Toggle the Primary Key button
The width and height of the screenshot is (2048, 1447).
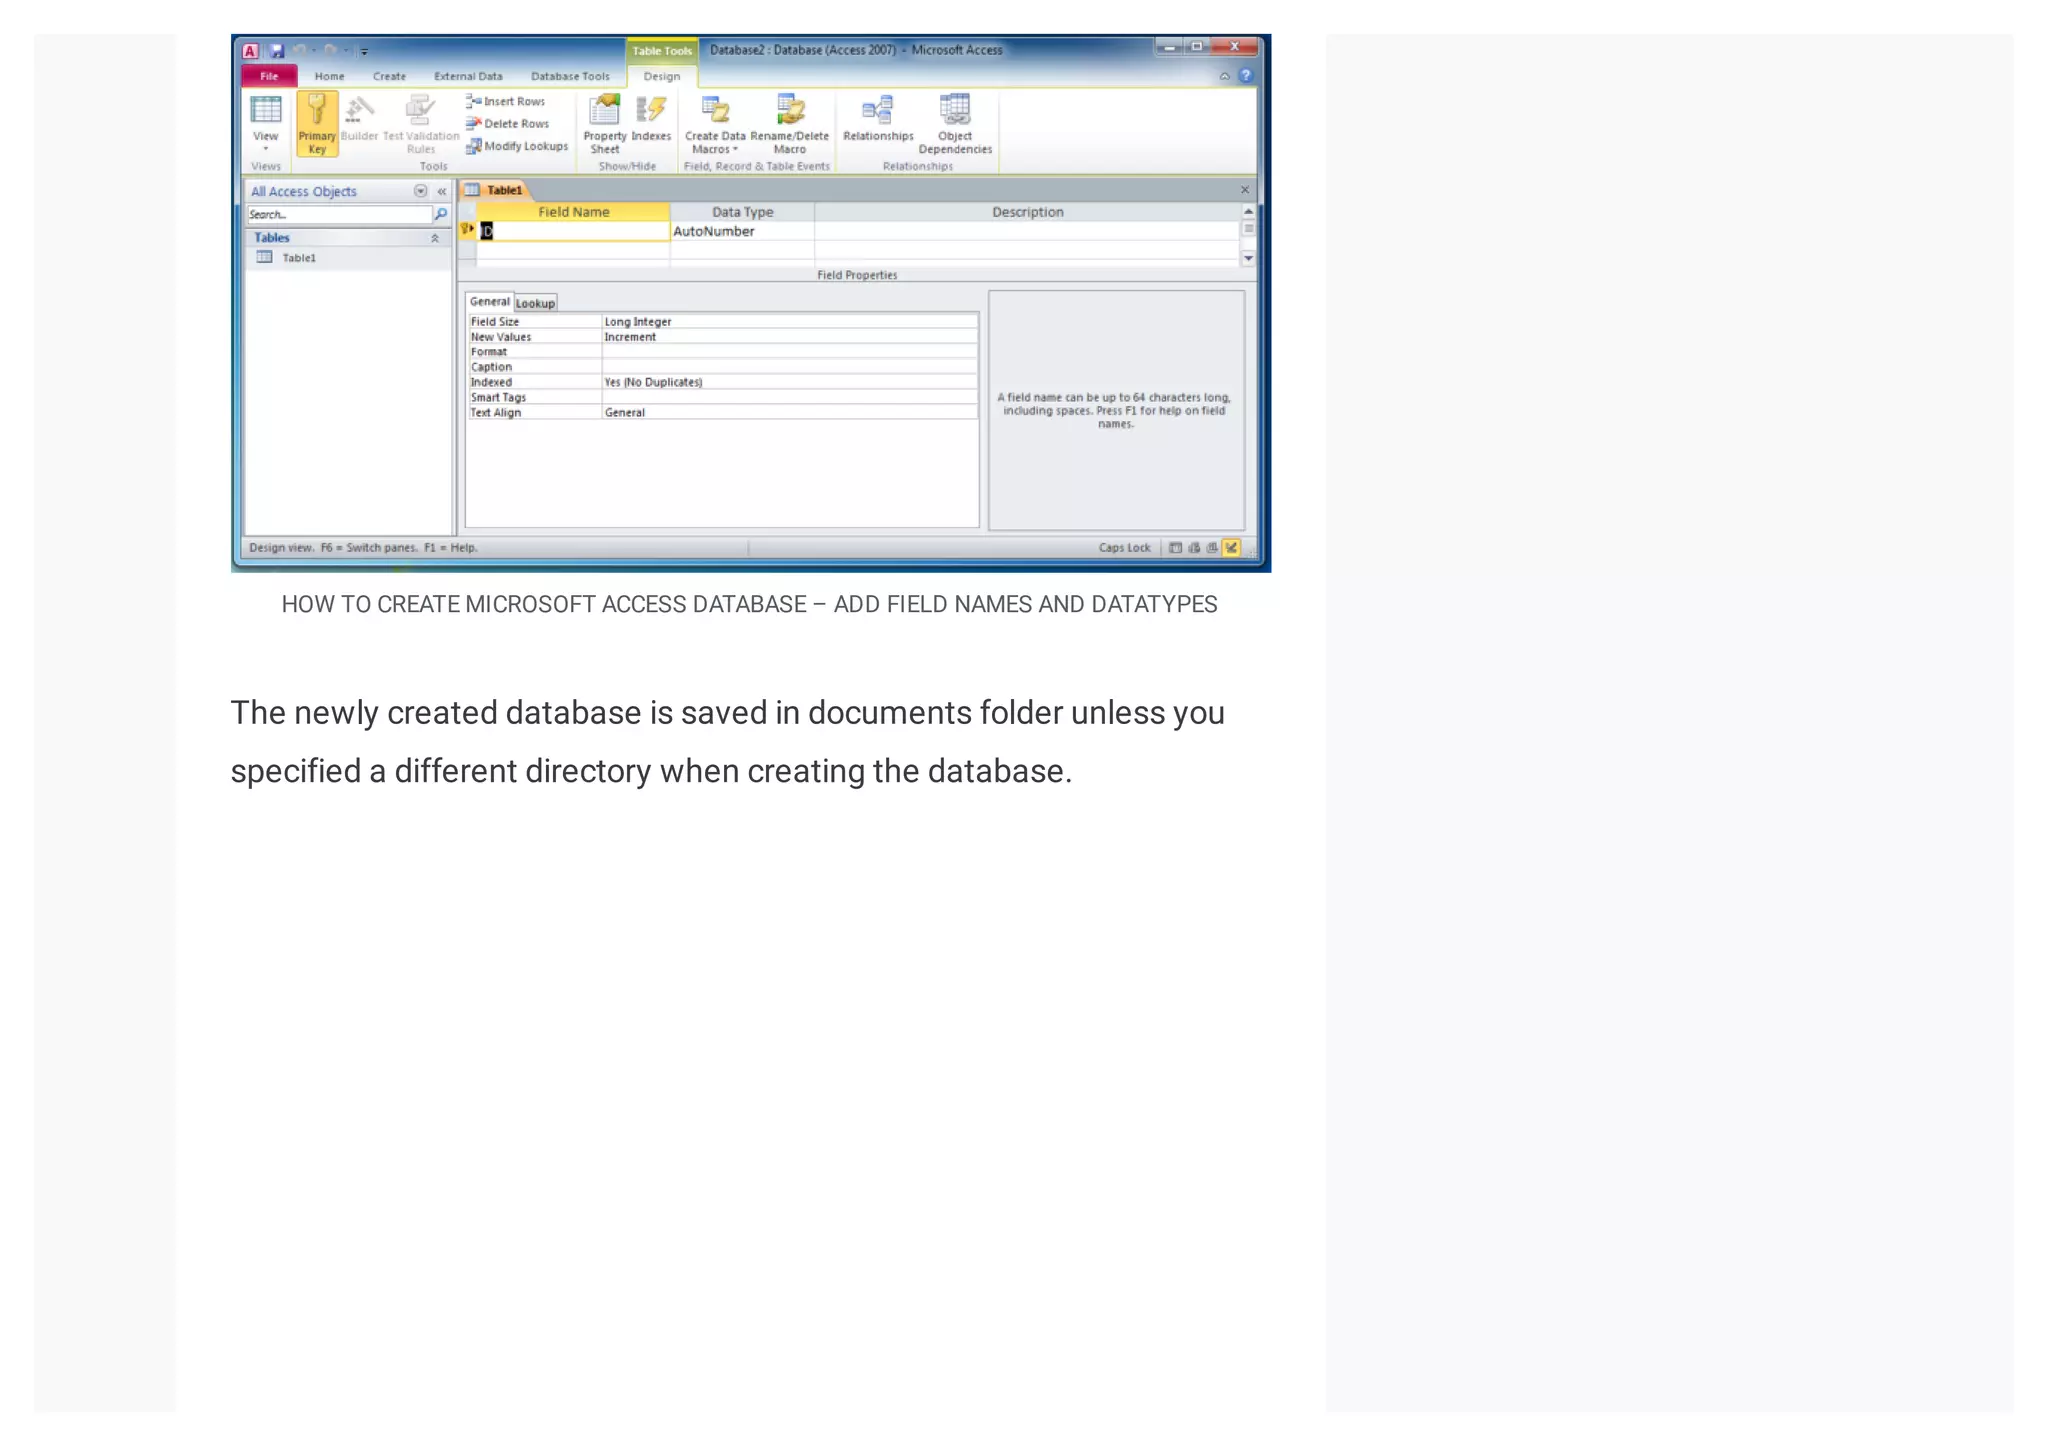click(317, 124)
